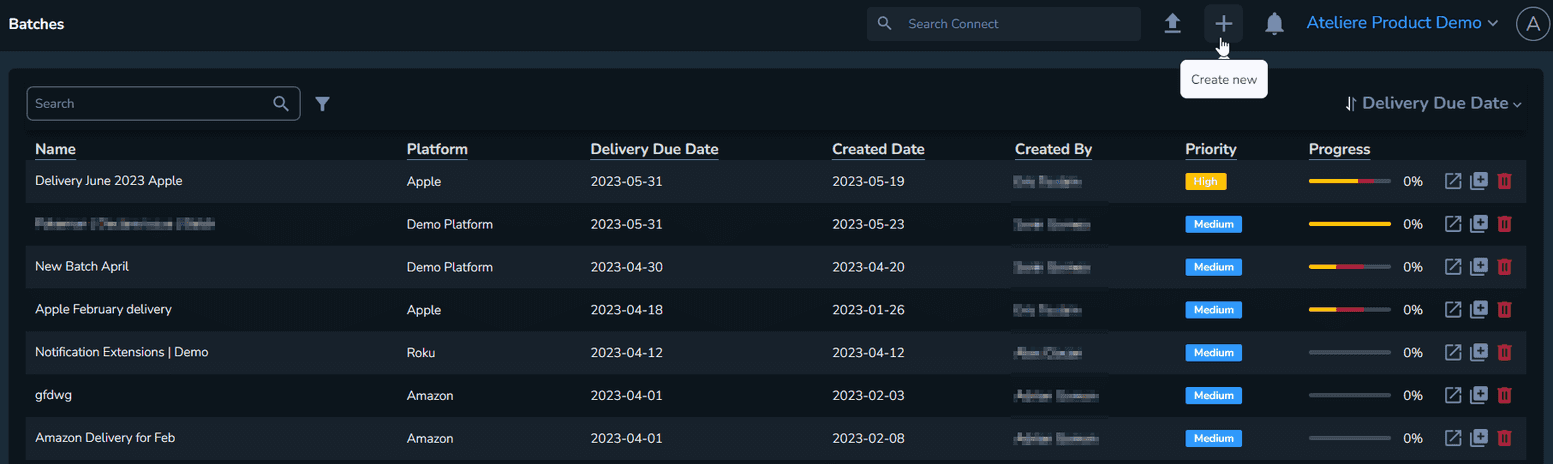Image resolution: width=1553 pixels, height=464 pixels.
Task: Sort by the Name column header
Action: pos(55,150)
